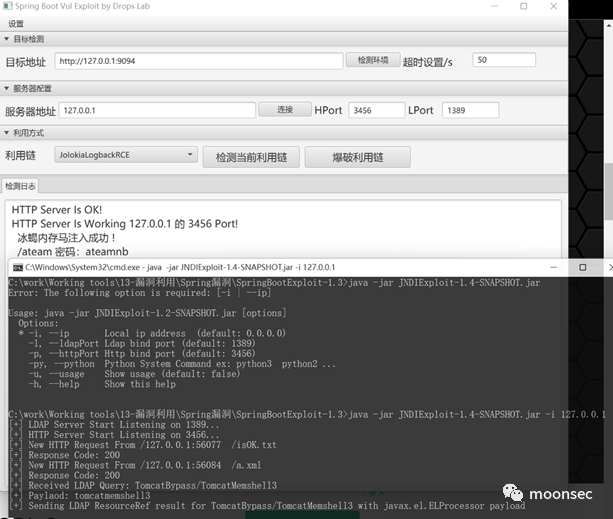613x519 pixels.
Task: Collapse the 目标检测 section
Action: coord(6,39)
